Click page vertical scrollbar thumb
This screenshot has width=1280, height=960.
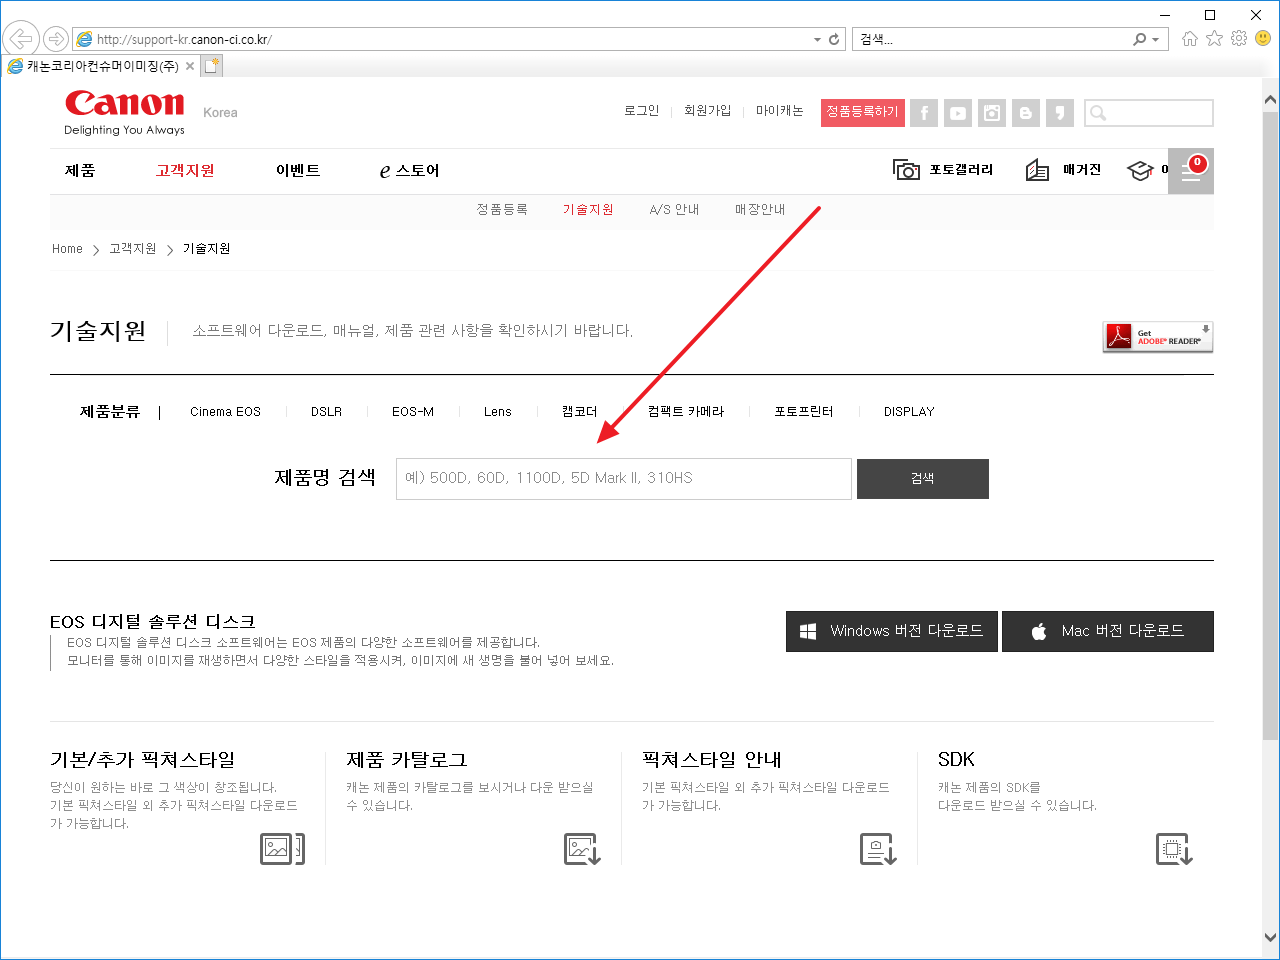pyautogui.click(x=1270, y=425)
